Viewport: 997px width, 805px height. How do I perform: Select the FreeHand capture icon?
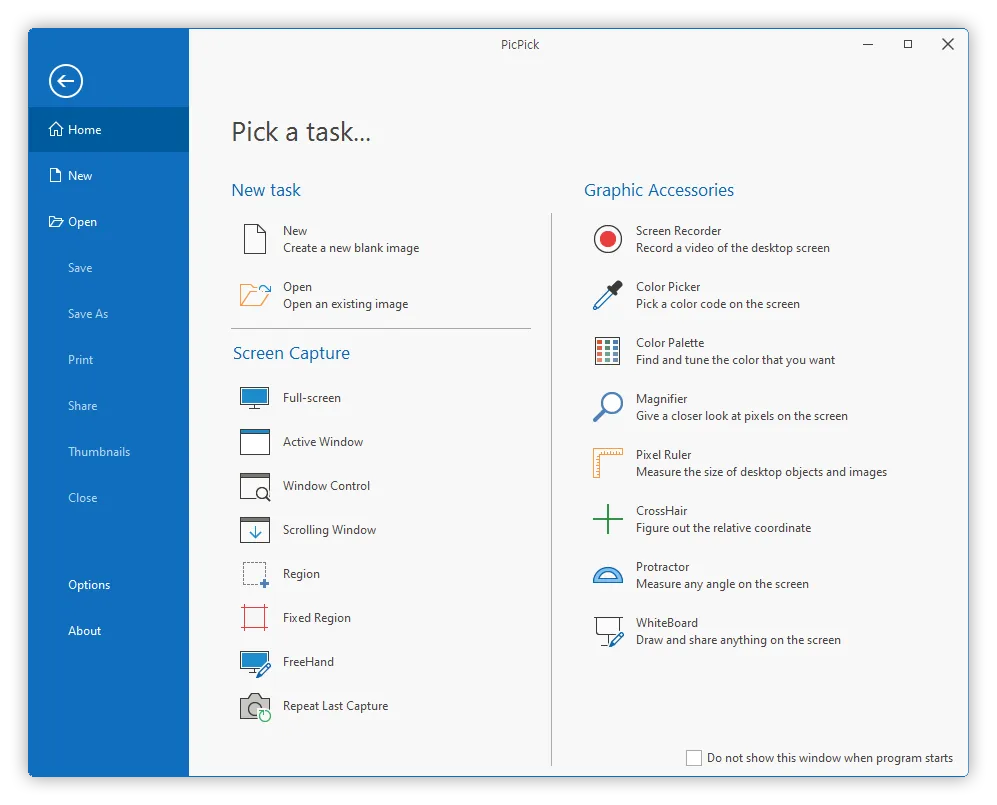coord(255,663)
